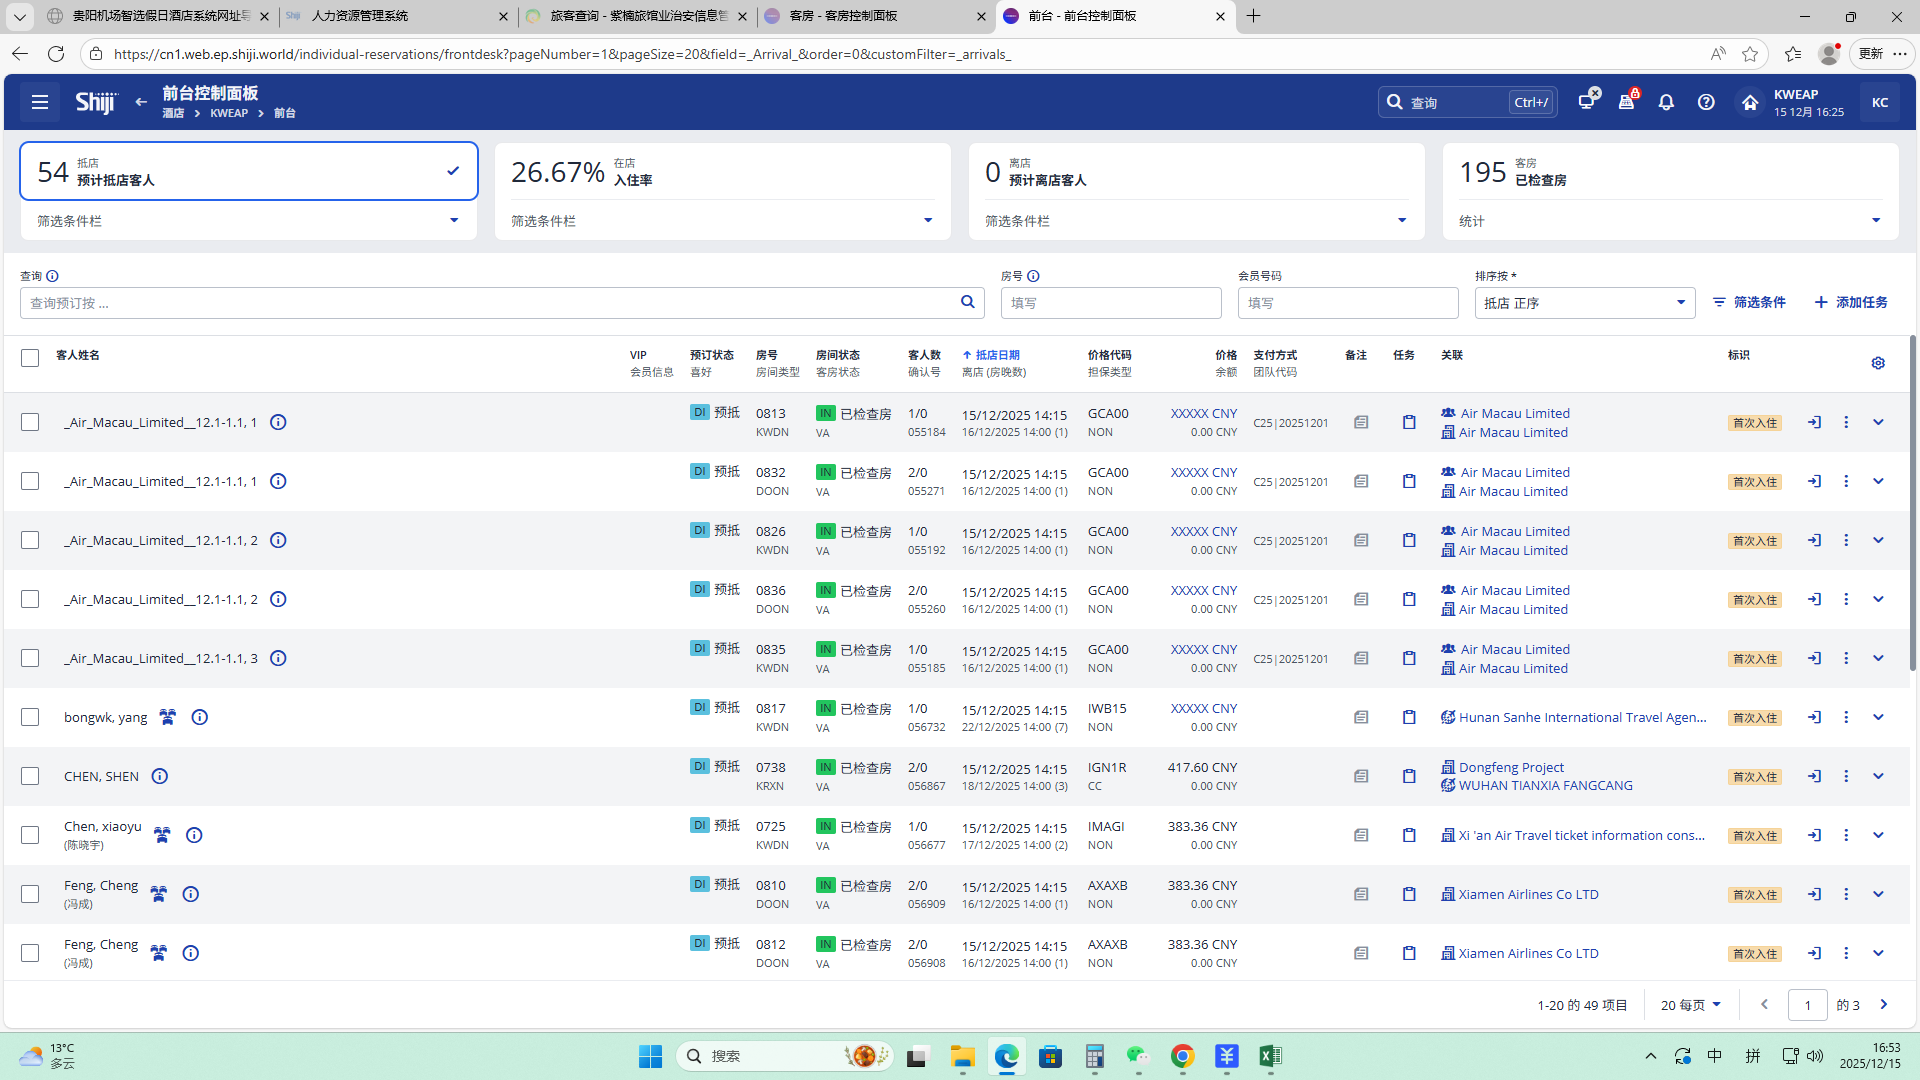Viewport: 1920px width, 1080px height.
Task: Click the home icon in header
Action: [x=1749, y=102]
